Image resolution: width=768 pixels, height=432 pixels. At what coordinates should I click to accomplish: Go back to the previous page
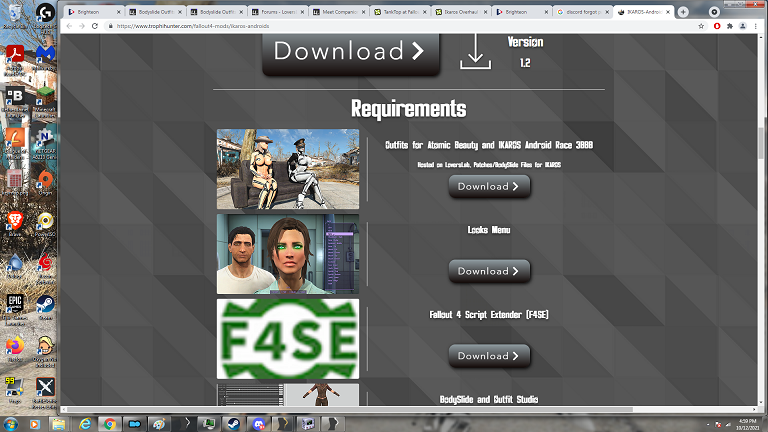[x=69, y=26]
